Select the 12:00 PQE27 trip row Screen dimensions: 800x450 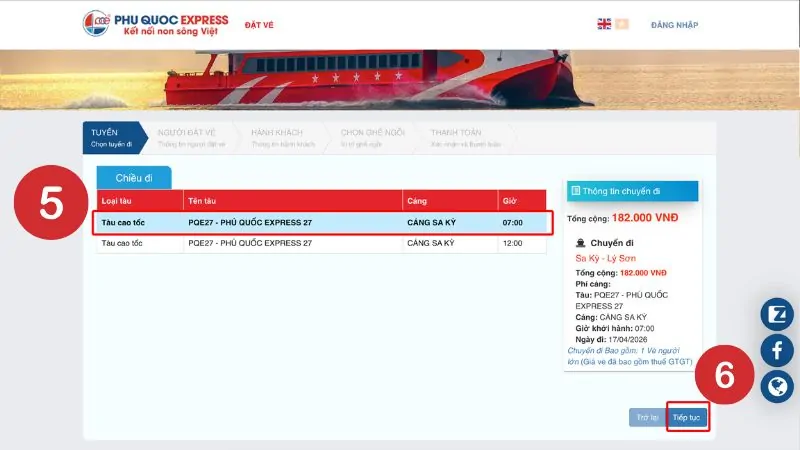pos(321,243)
